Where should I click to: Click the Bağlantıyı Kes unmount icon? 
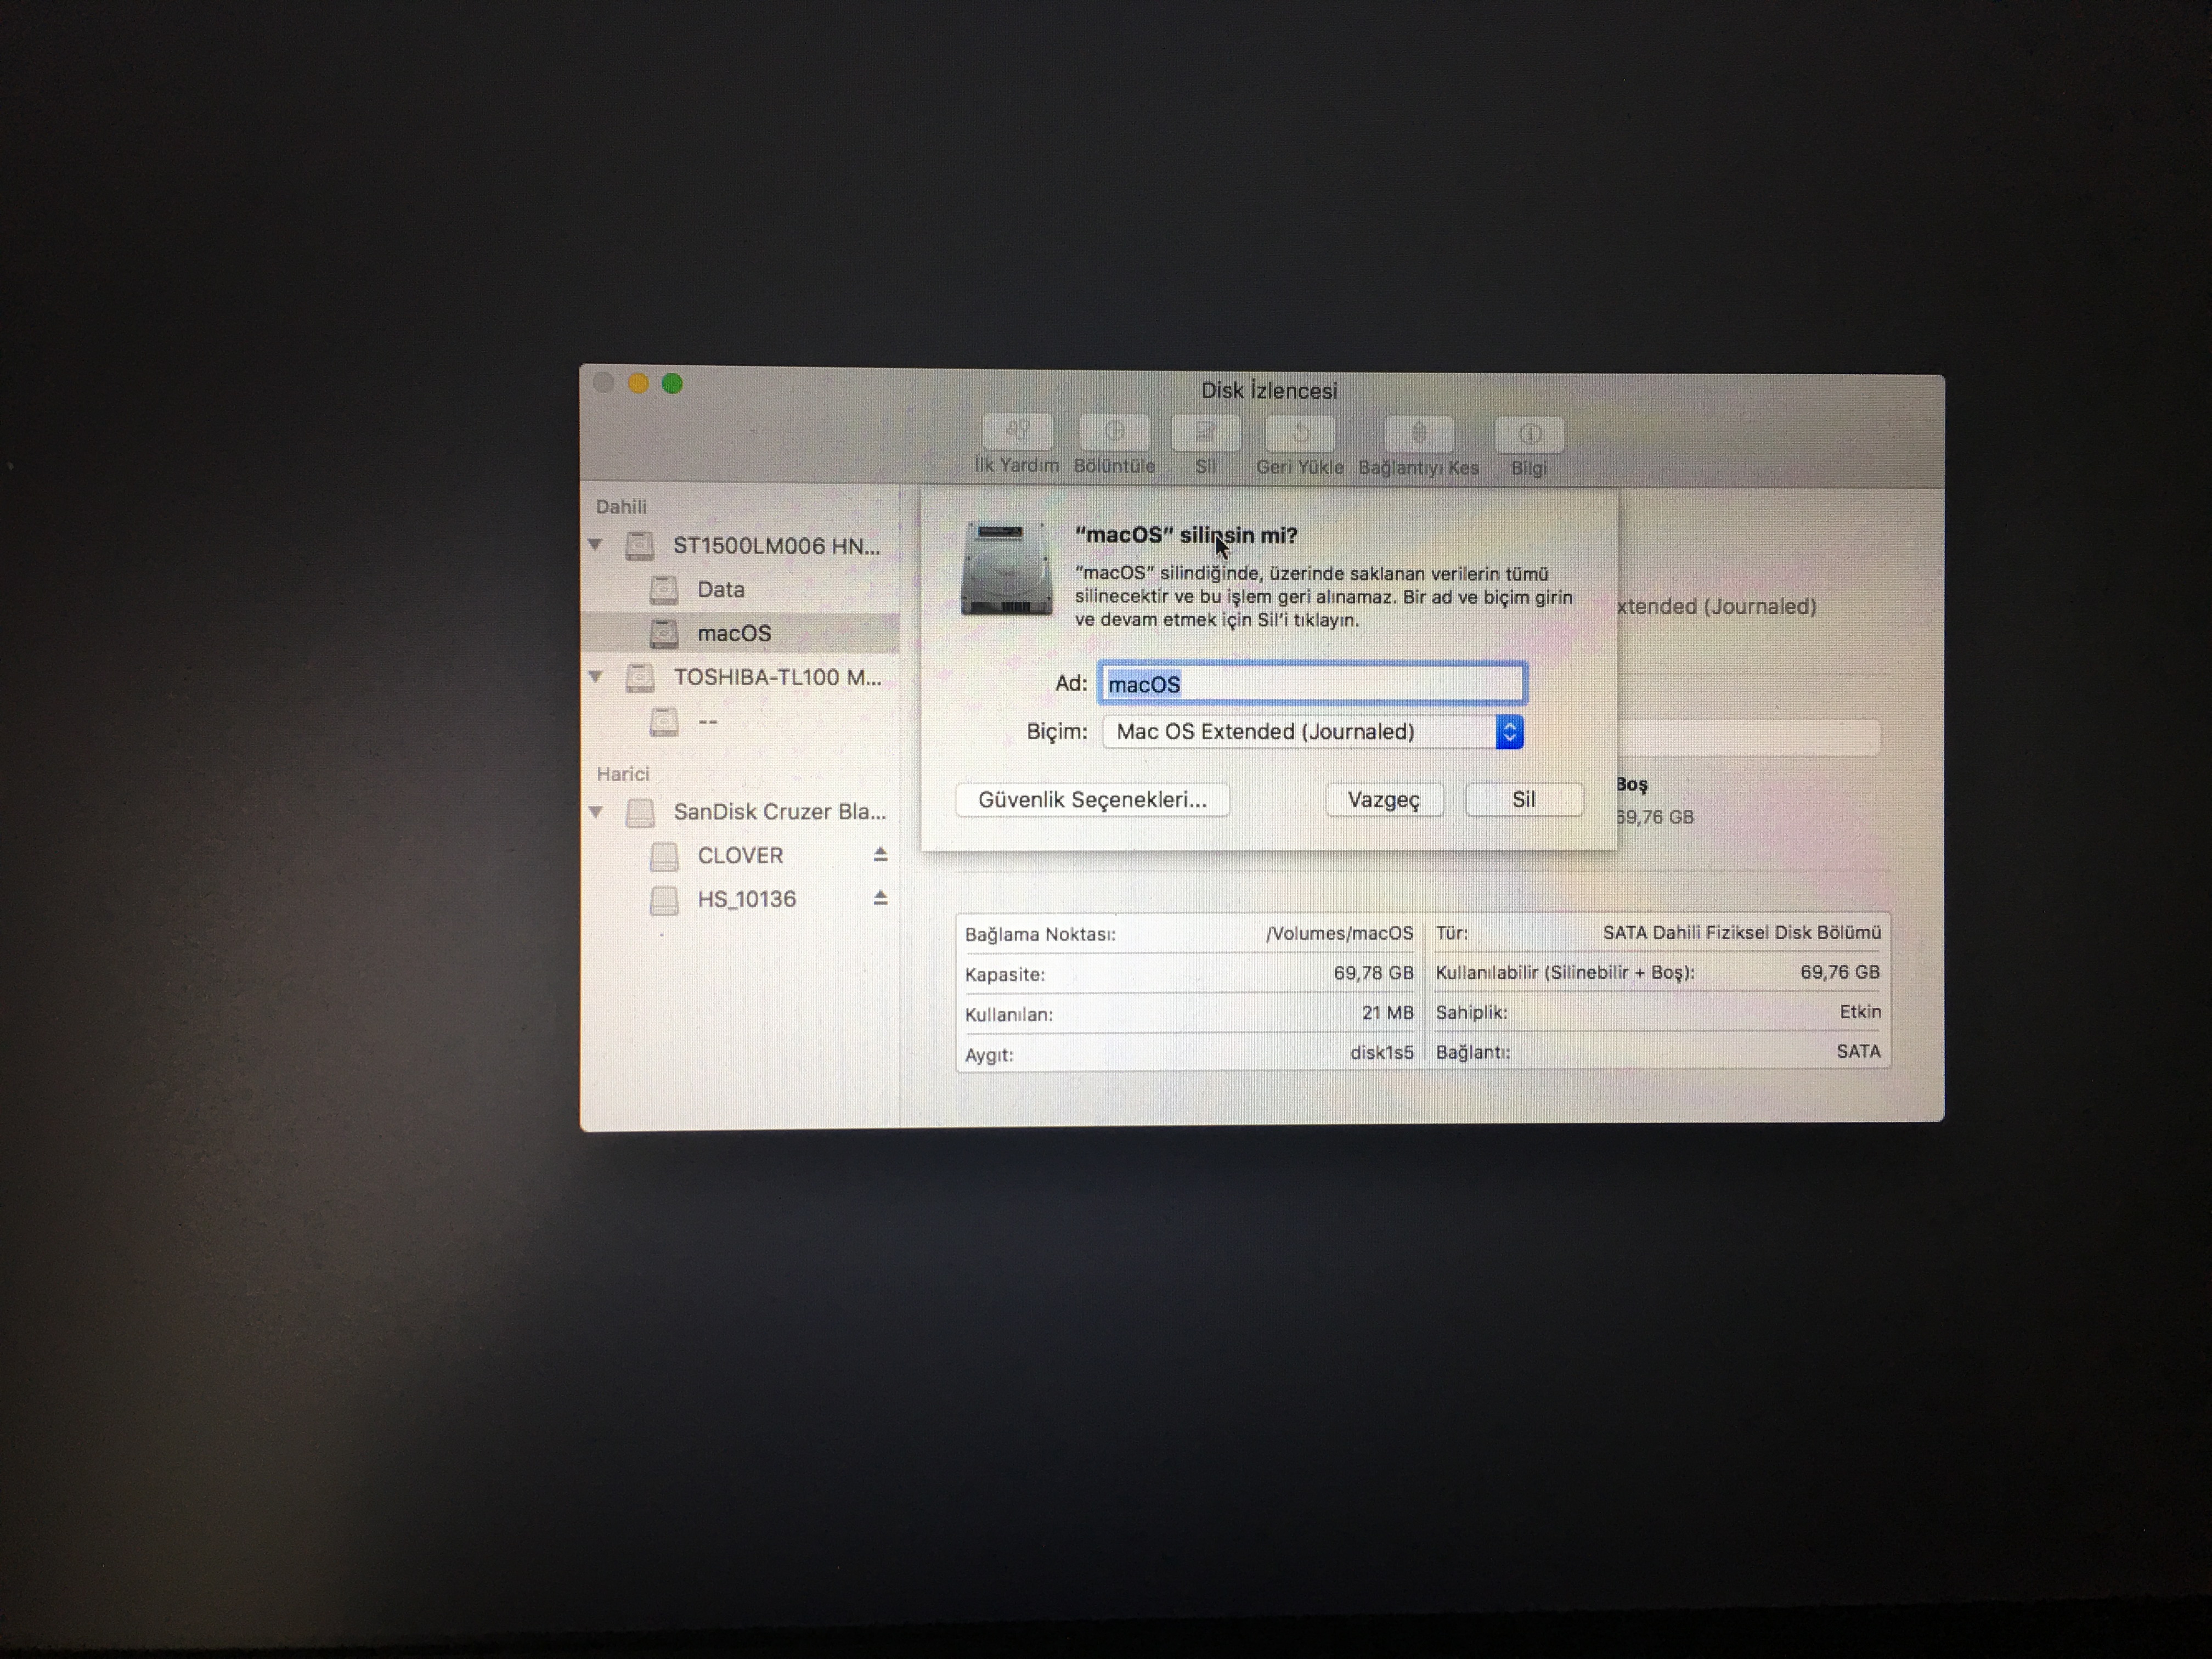click(x=1418, y=435)
